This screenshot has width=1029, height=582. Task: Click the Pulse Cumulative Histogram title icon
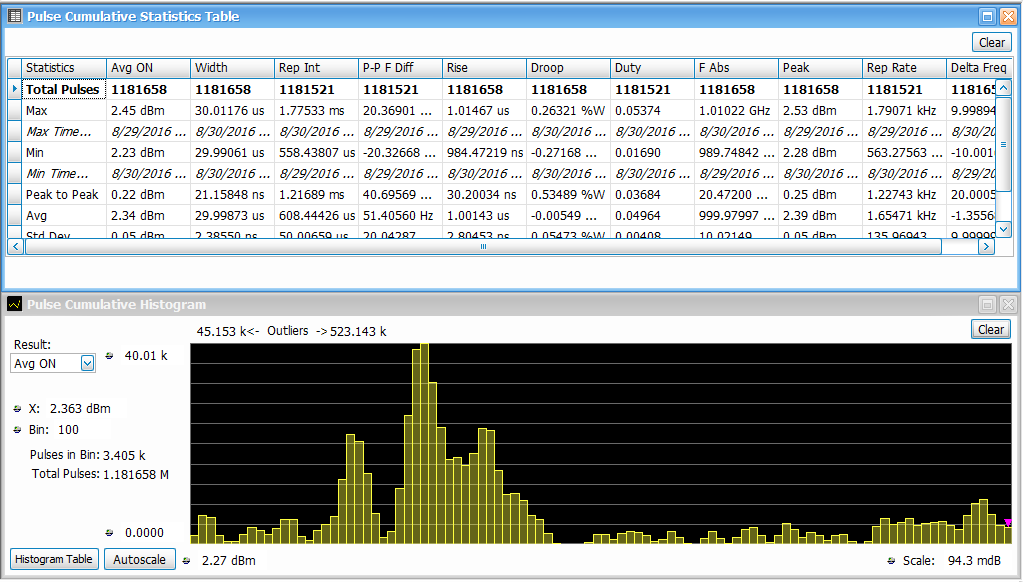15,304
